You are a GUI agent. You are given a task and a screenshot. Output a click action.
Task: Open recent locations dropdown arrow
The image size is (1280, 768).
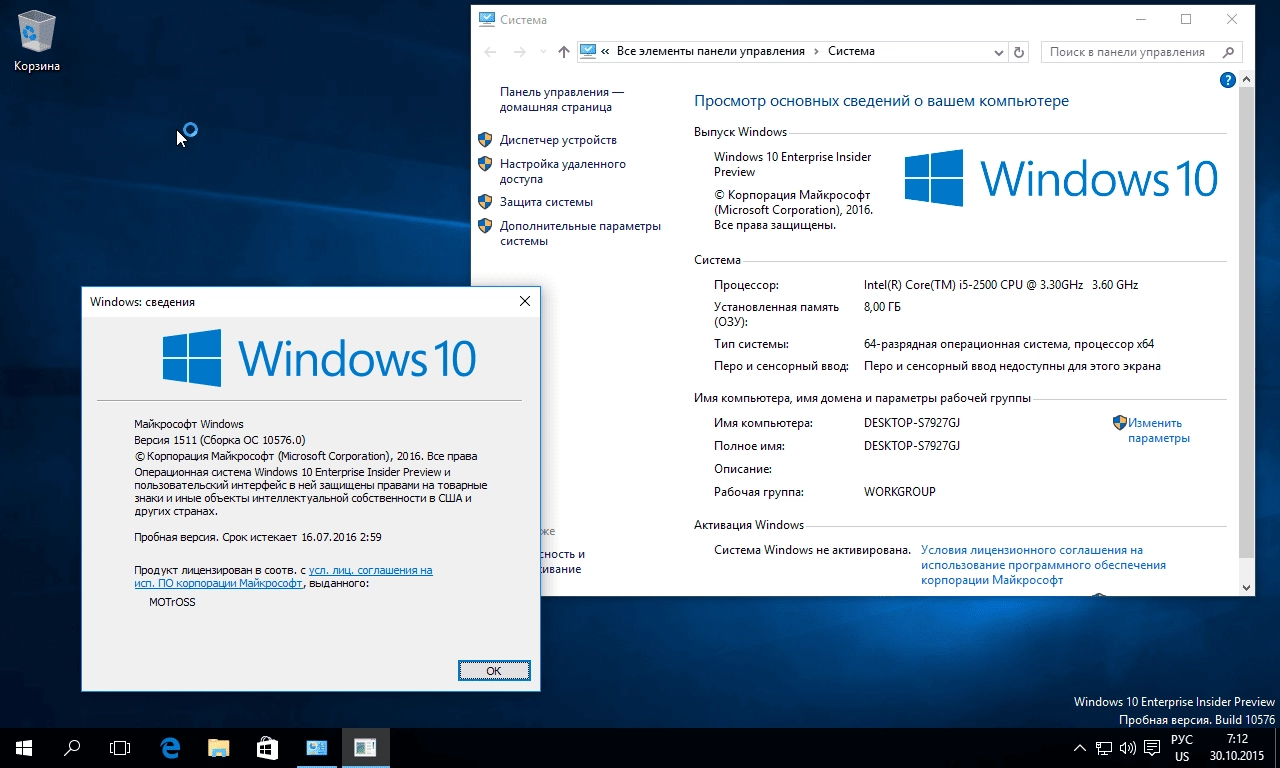(543, 52)
